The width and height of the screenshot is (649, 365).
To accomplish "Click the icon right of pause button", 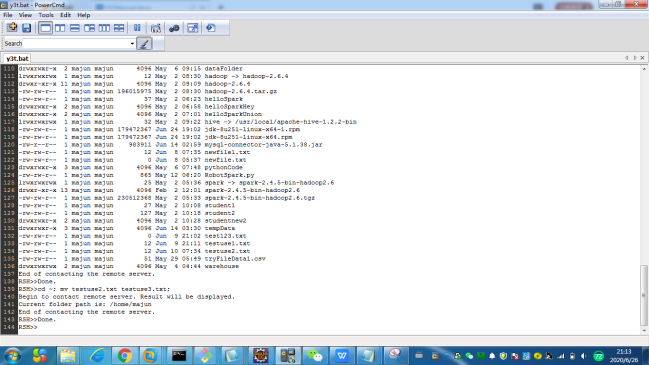I will coord(156,28).
